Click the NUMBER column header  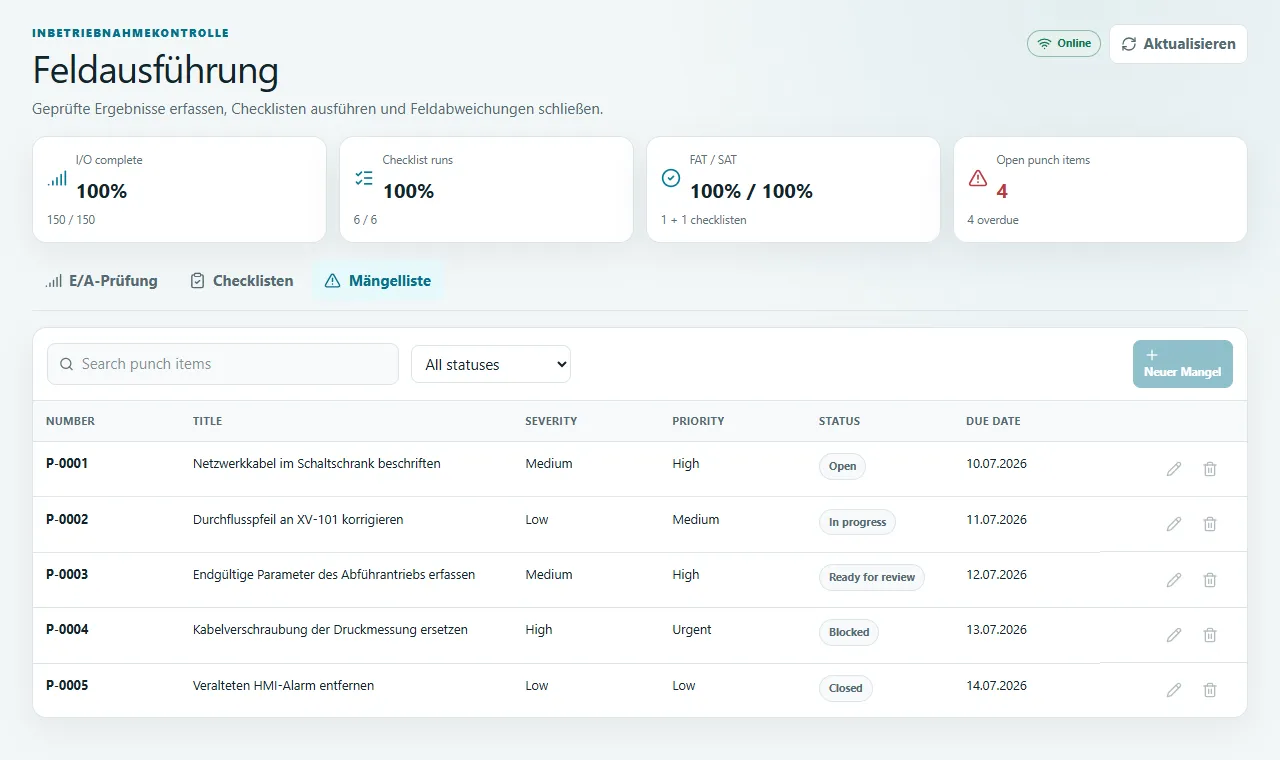coord(70,421)
